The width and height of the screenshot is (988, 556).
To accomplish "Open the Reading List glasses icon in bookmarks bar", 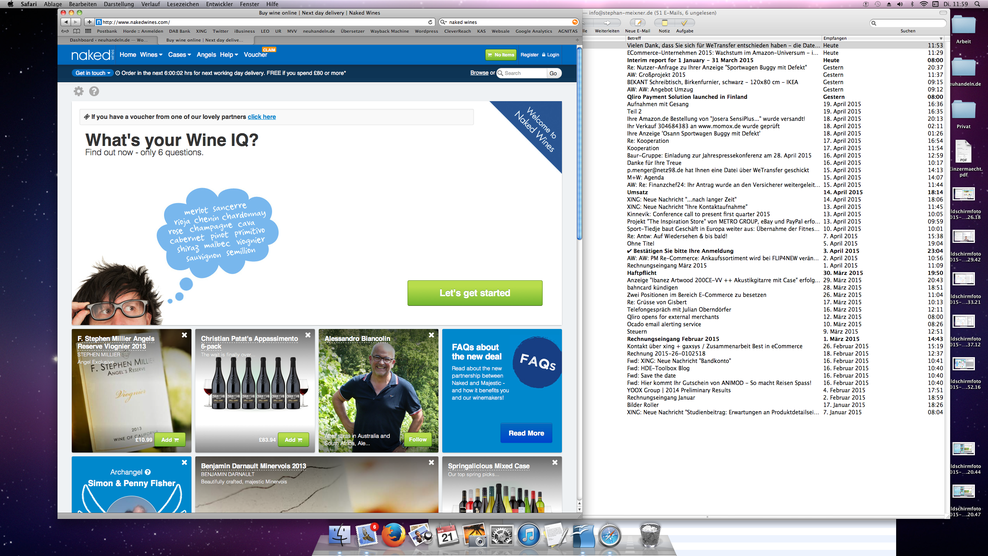I will [66, 31].
